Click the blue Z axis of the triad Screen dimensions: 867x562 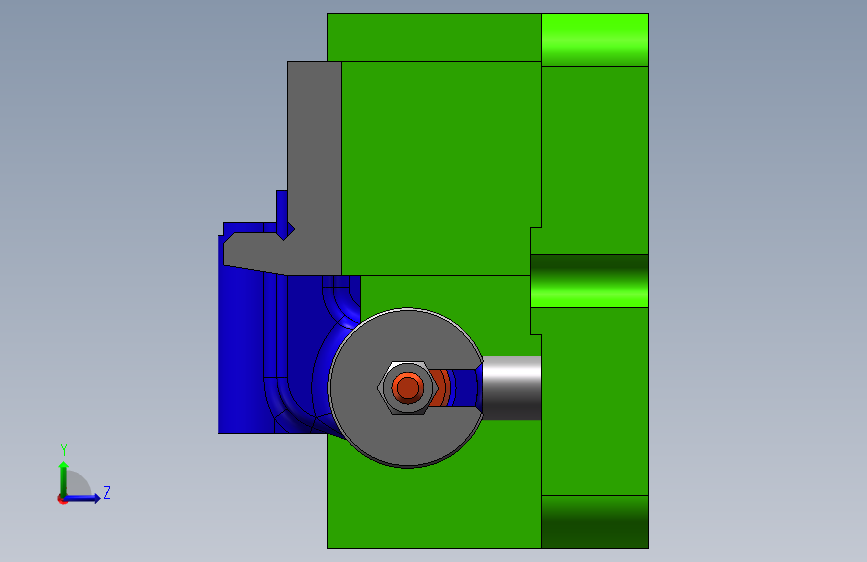tap(83, 498)
